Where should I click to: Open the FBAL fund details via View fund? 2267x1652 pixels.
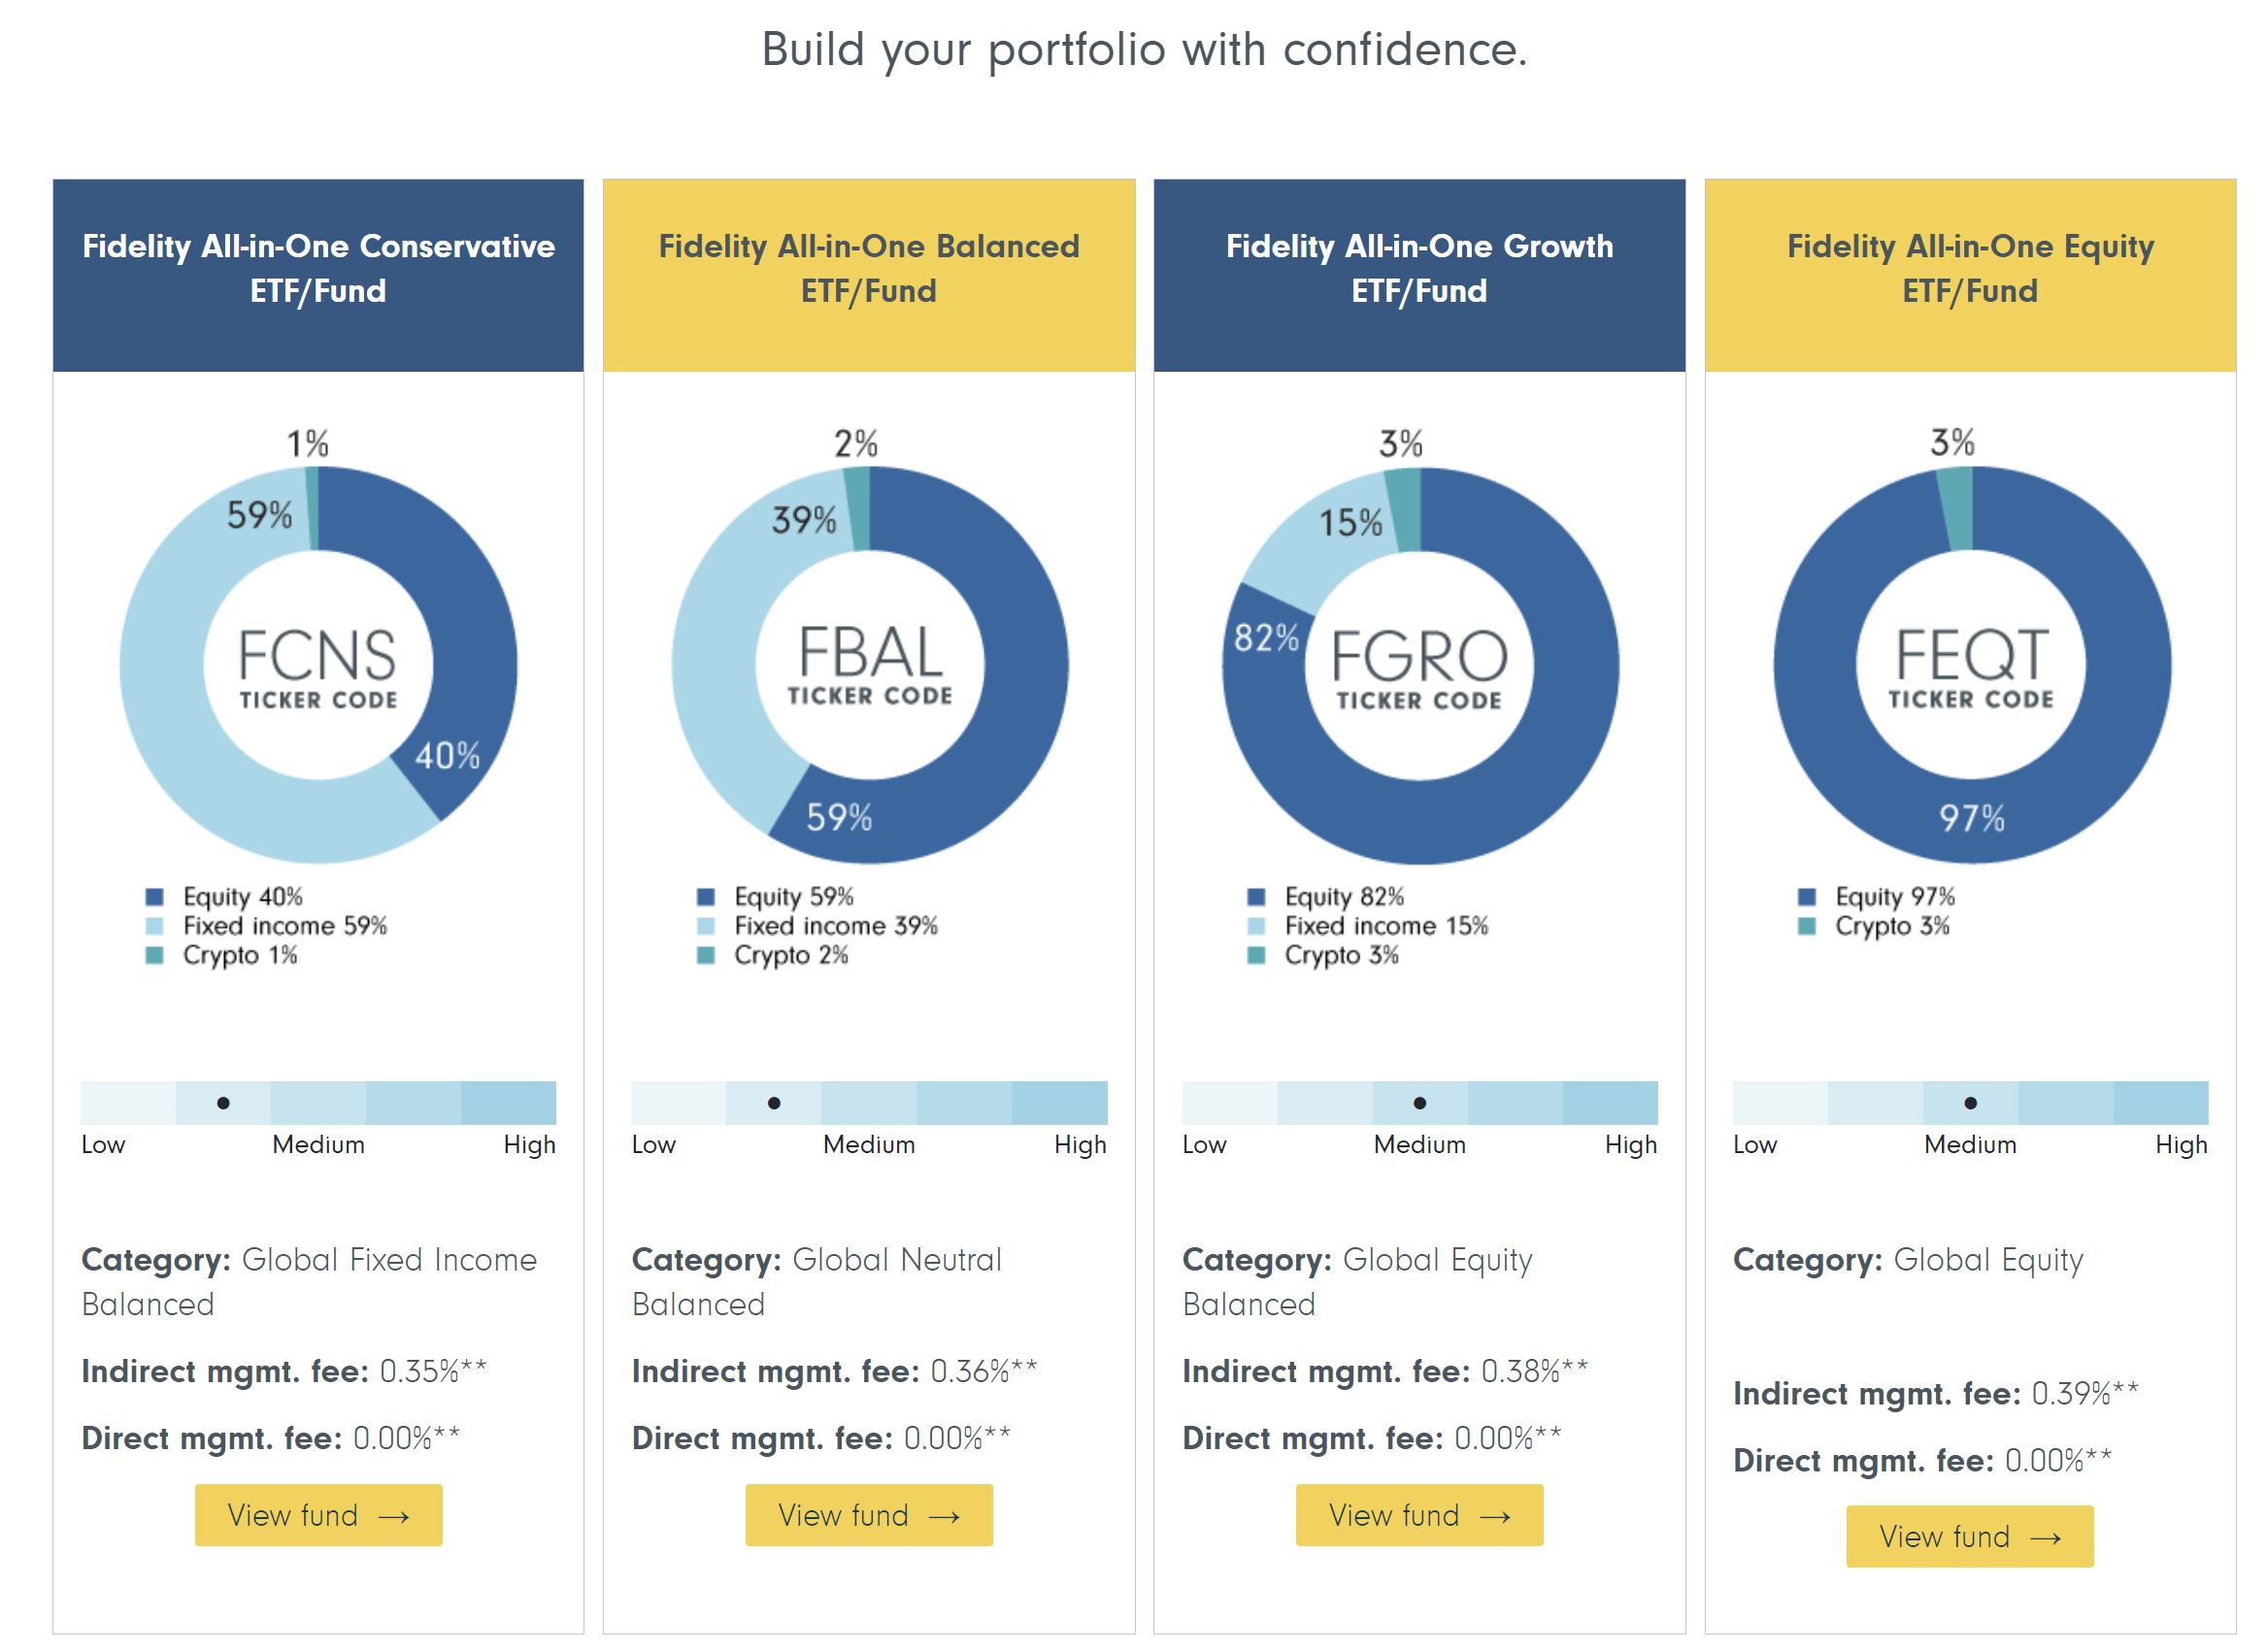pos(869,1515)
